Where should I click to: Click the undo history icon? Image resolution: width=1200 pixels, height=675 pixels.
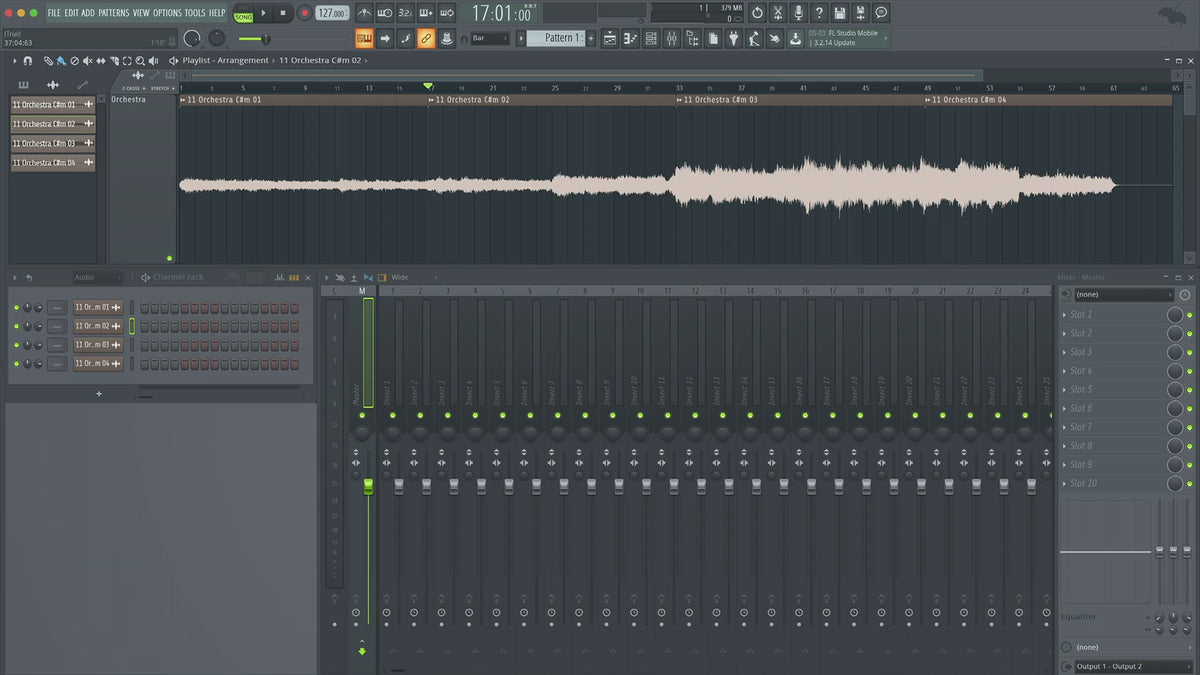(x=756, y=13)
